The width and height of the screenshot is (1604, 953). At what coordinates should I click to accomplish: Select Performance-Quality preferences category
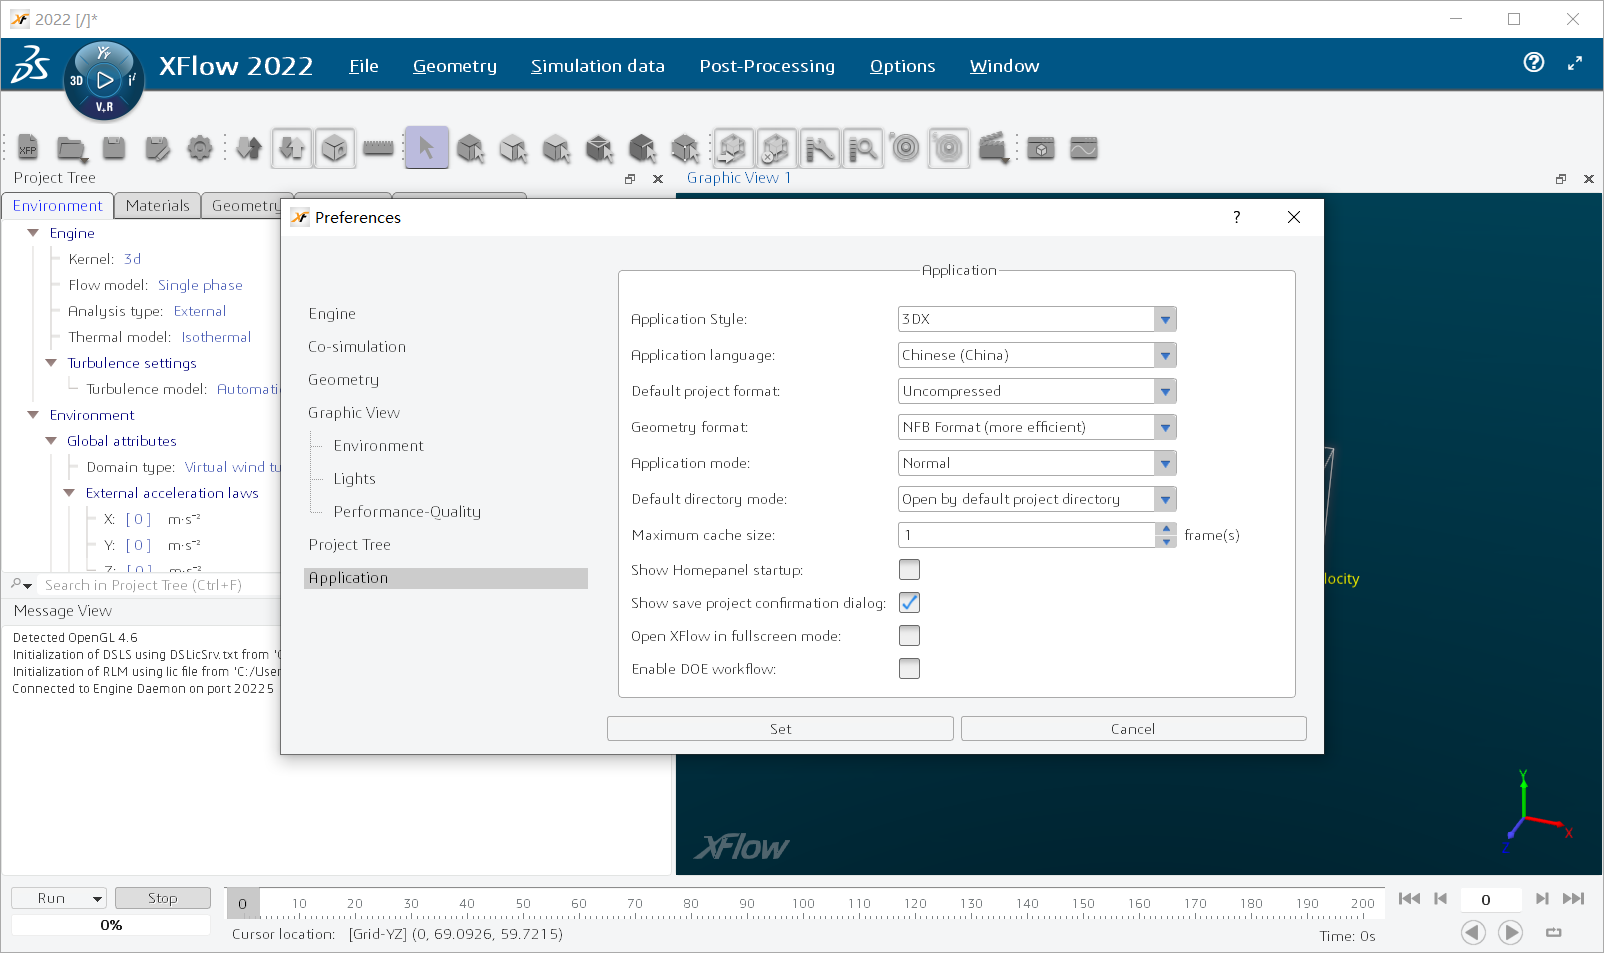tap(407, 512)
